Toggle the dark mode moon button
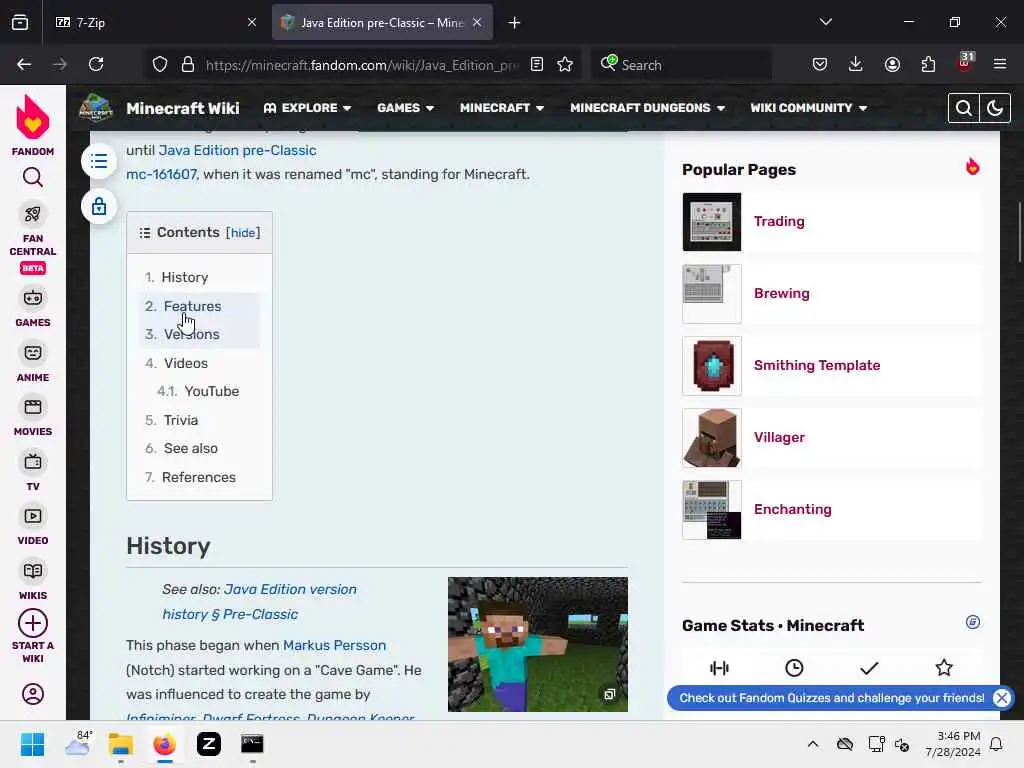1024x768 pixels. click(995, 108)
